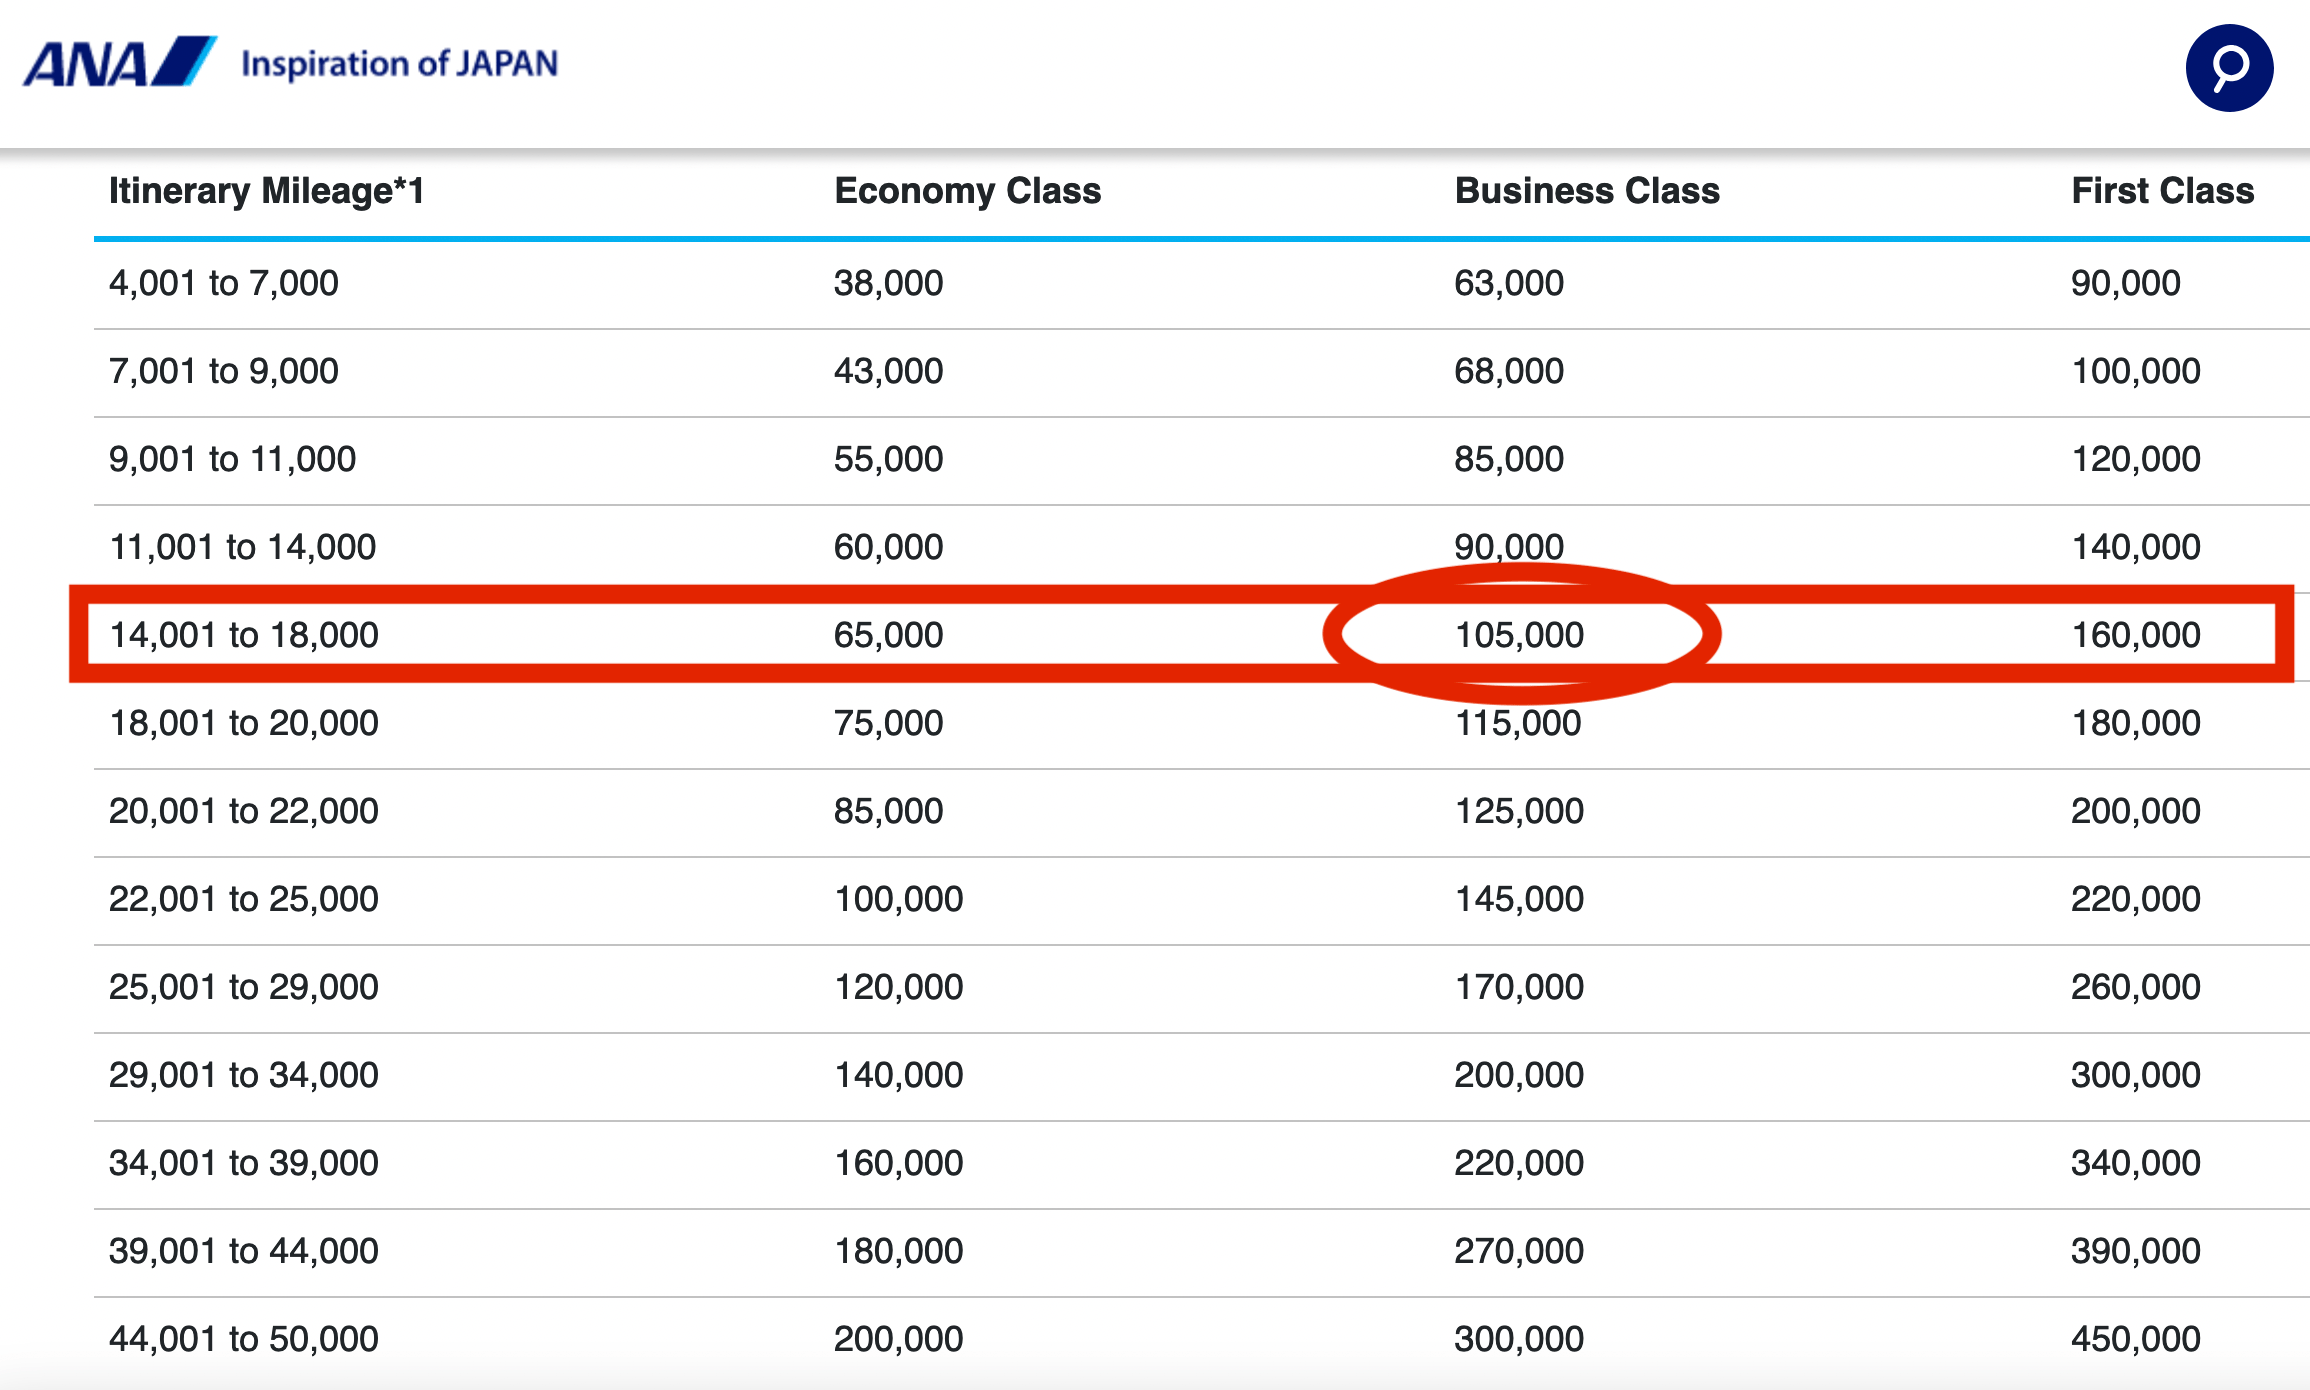Select the Itinerary Mileage*1 column header
Viewport: 2310px width, 1390px height.
pos(267,190)
